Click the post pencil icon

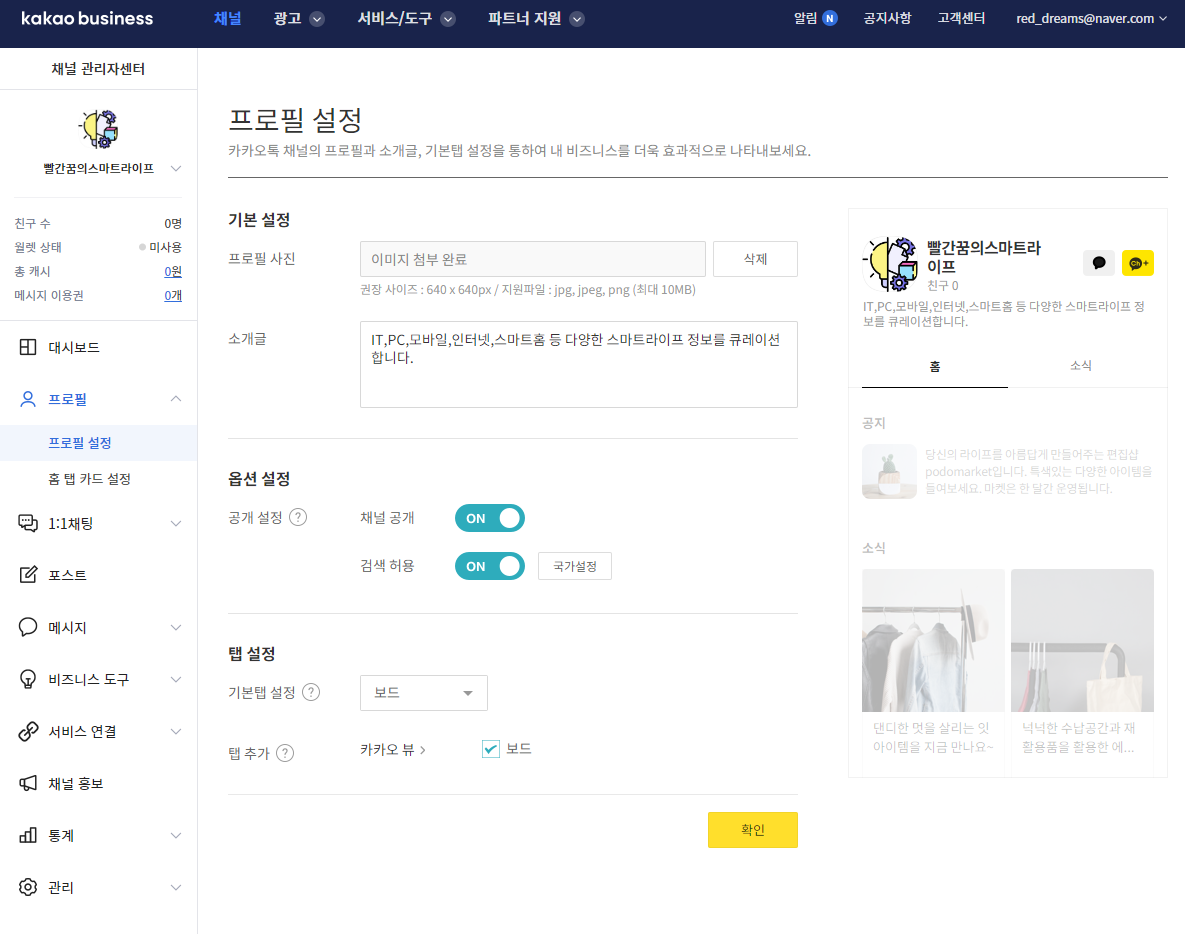[x=28, y=575]
